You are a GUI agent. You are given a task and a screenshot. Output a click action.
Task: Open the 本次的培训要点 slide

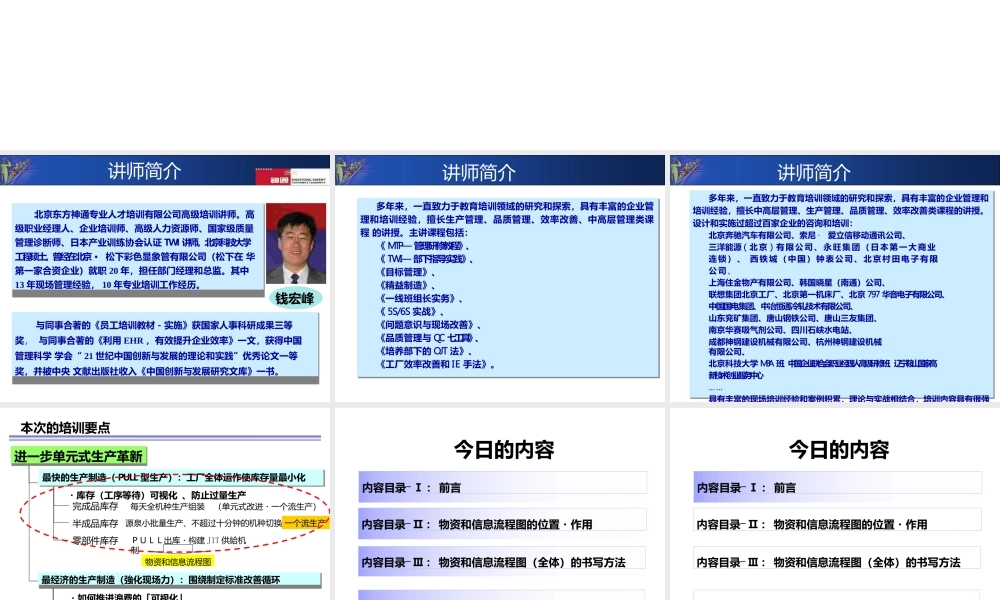[165, 504]
